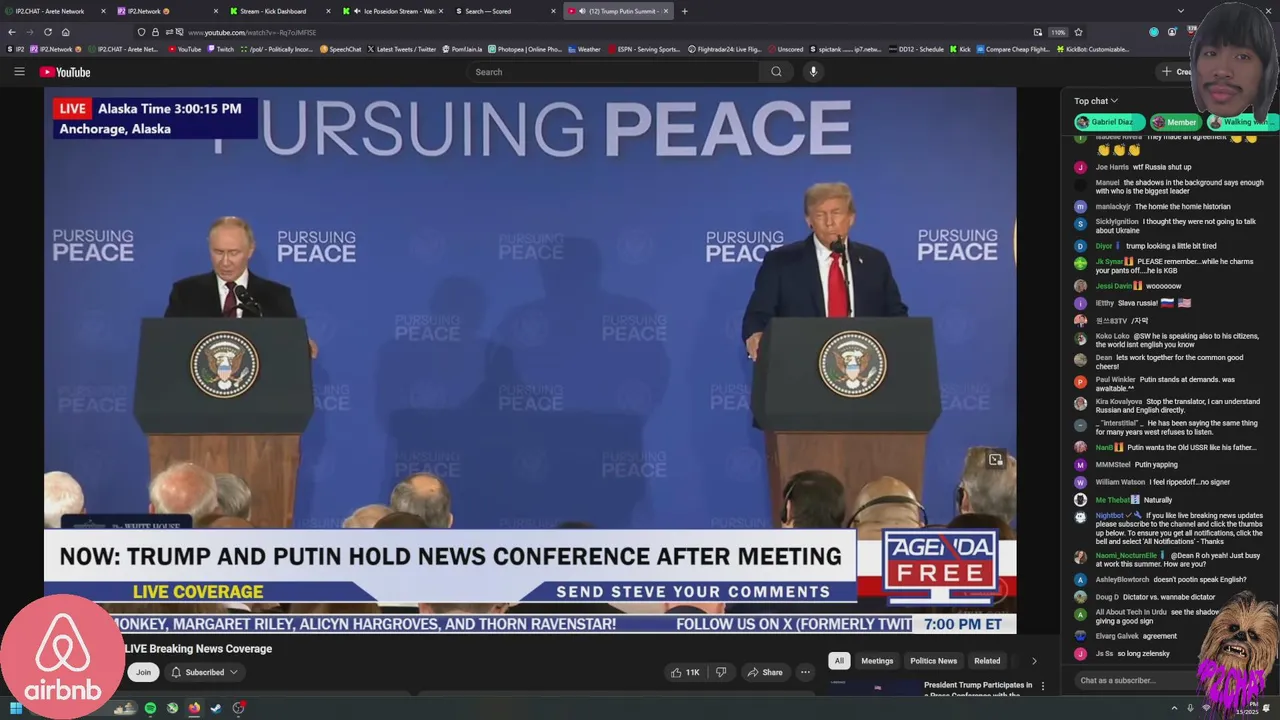This screenshot has width=1280, height=720.
Task: Open the YouTube guide hamburger menu
Action: click(19, 72)
